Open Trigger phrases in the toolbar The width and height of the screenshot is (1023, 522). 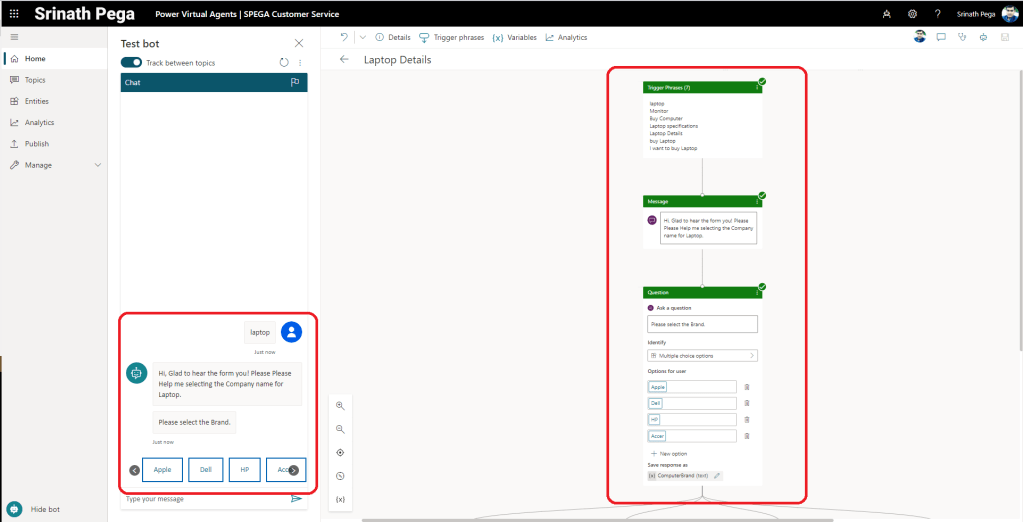click(x=450, y=37)
